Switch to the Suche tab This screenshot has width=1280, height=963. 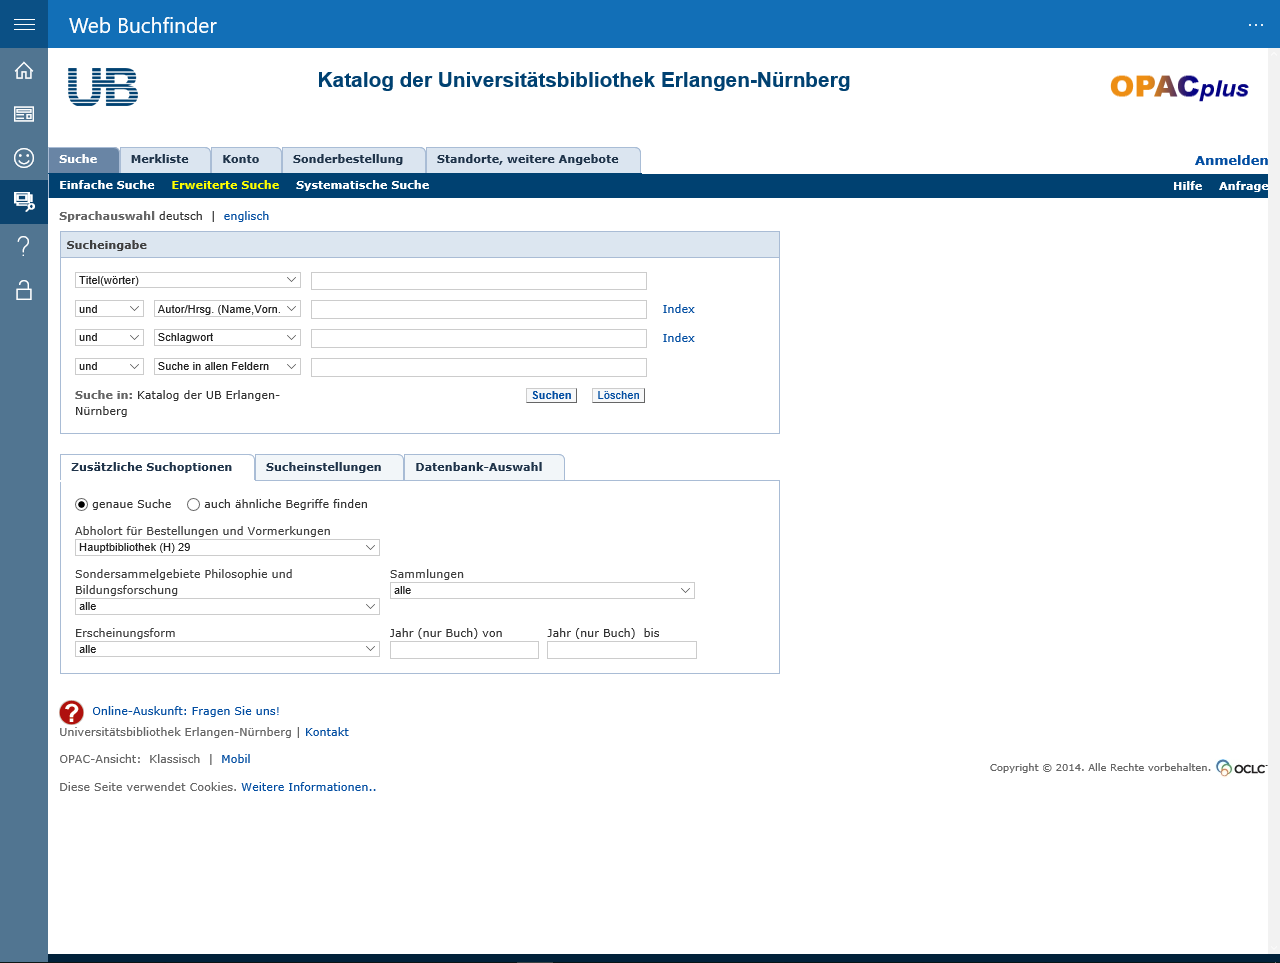pos(83,160)
